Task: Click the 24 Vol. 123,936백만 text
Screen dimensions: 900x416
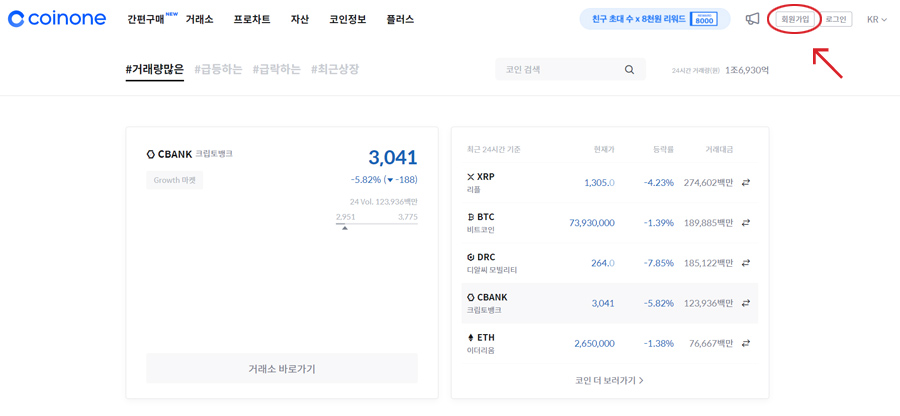Action: click(384, 202)
